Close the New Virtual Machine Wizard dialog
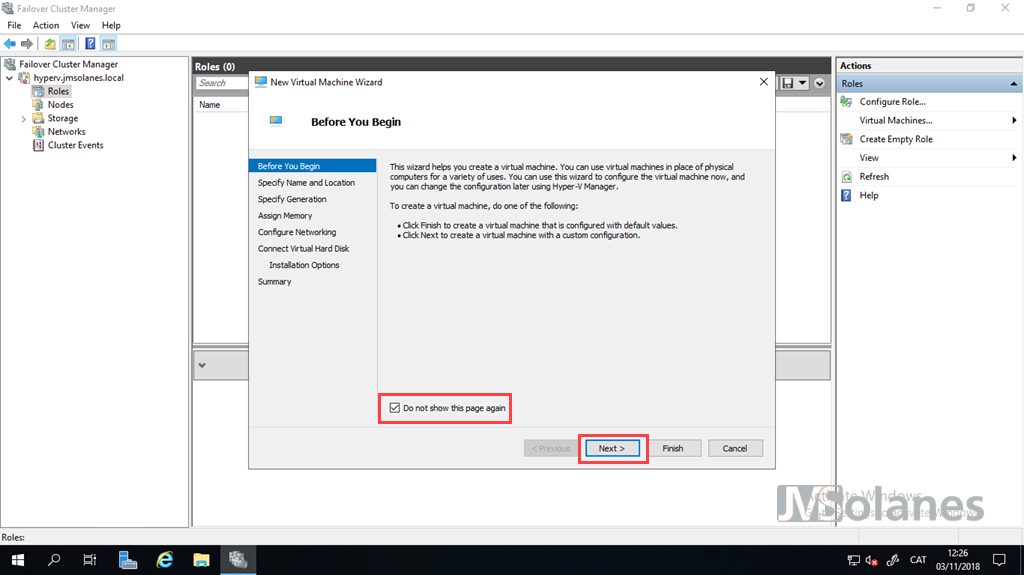This screenshot has height=575, width=1024. (763, 82)
